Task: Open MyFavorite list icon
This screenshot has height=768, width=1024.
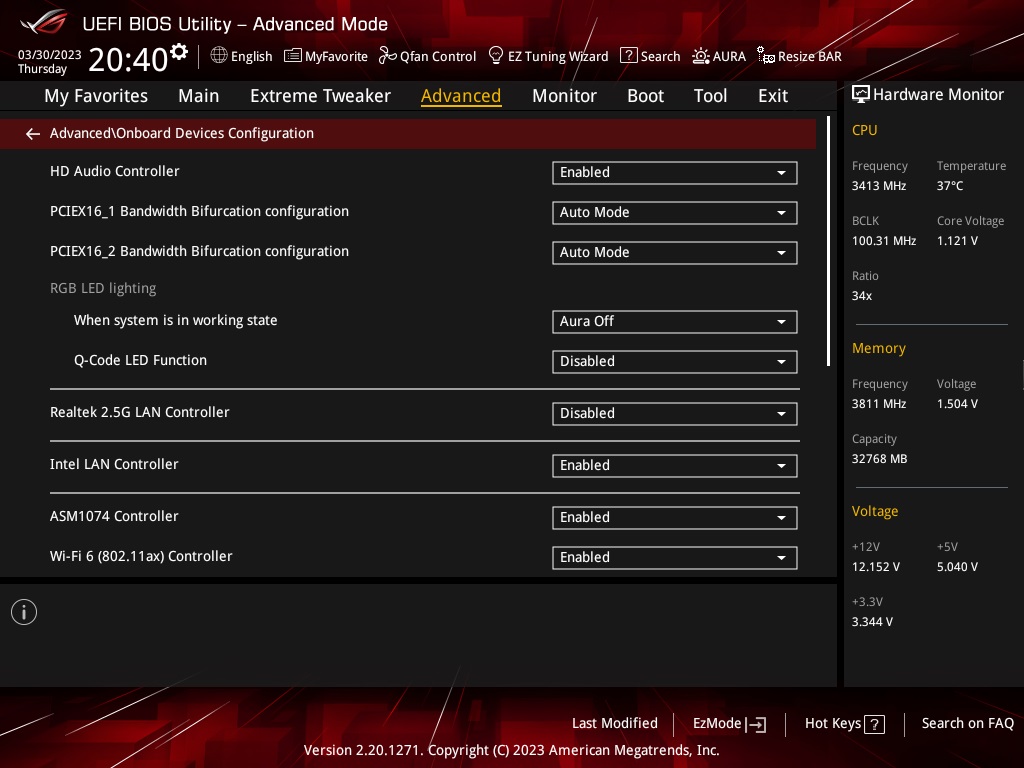Action: click(292, 56)
